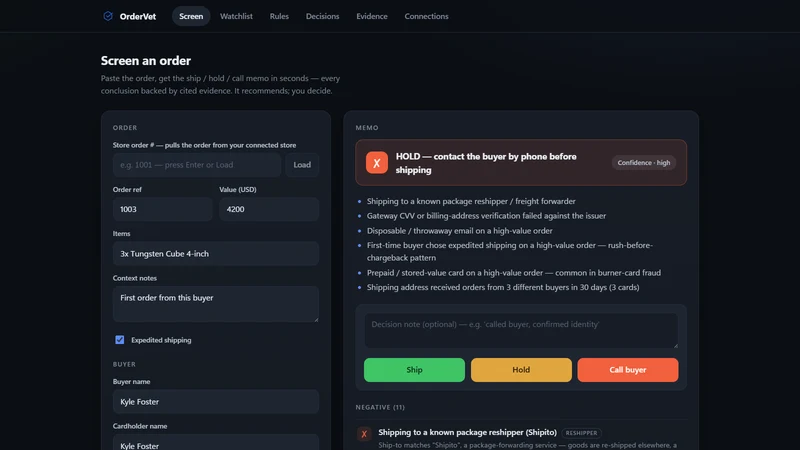Click 'Shipping to a known package reshipper (Shipito)' title

click(467, 432)
